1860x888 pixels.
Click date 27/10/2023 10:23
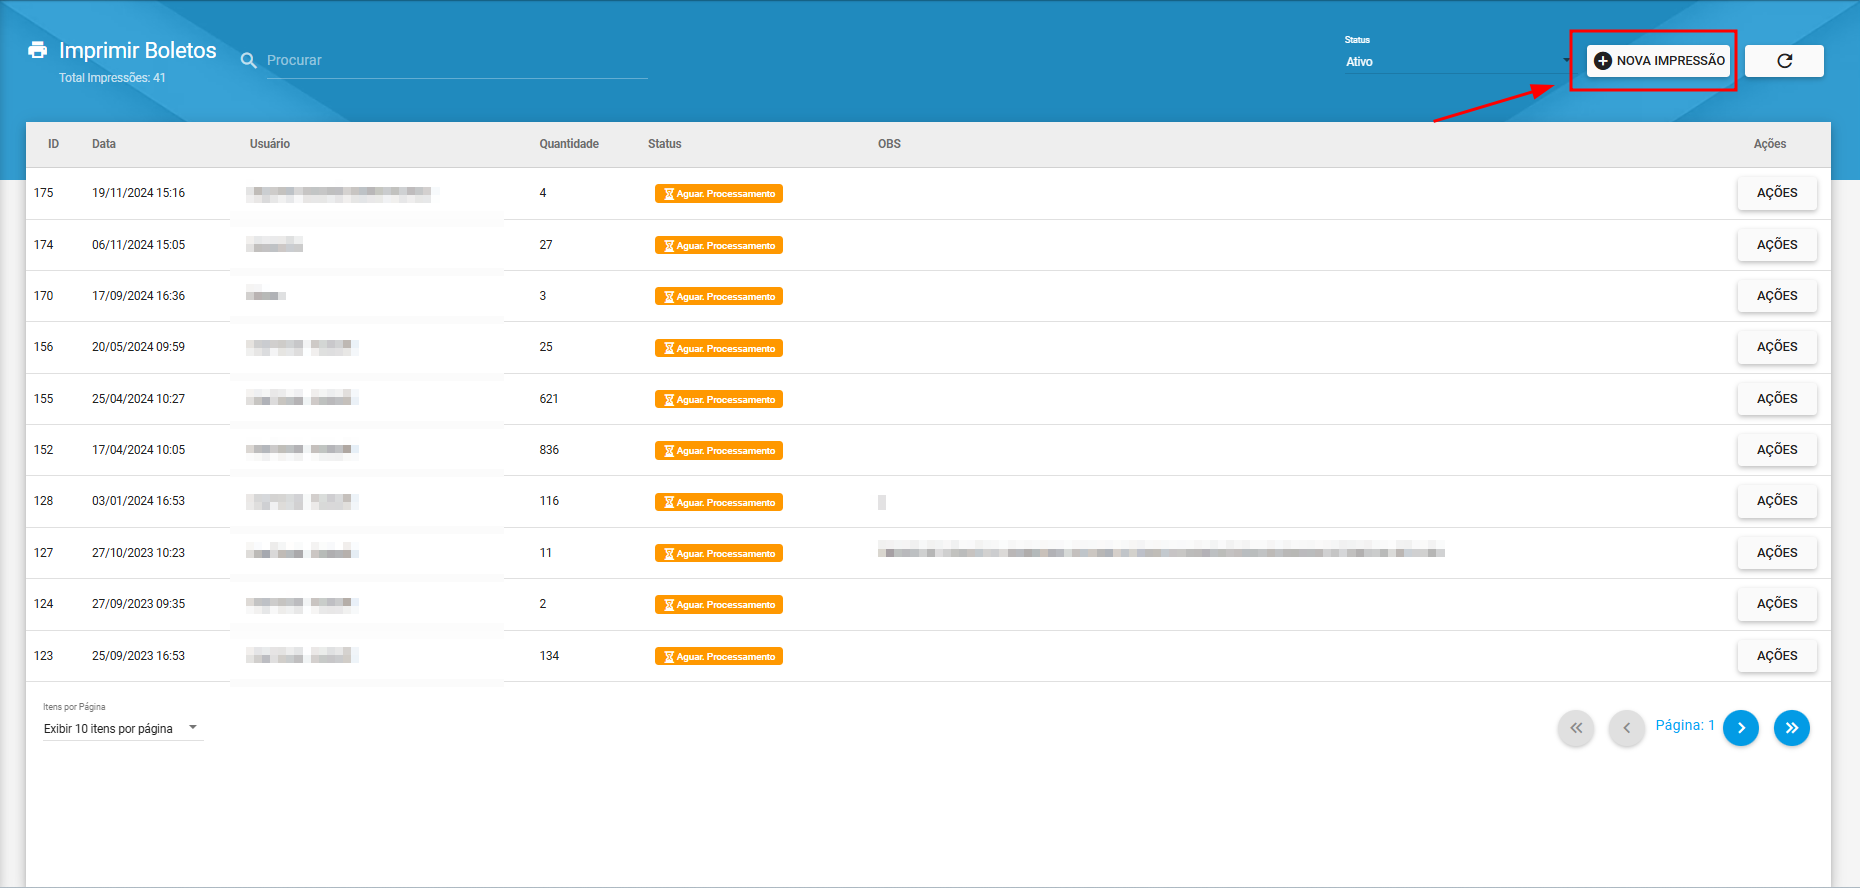[138, 553]
